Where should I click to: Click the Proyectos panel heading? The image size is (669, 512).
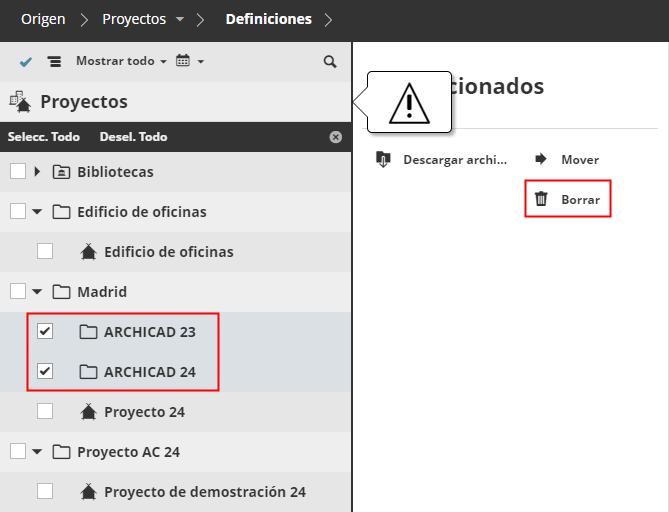click(x=84, y=102)
